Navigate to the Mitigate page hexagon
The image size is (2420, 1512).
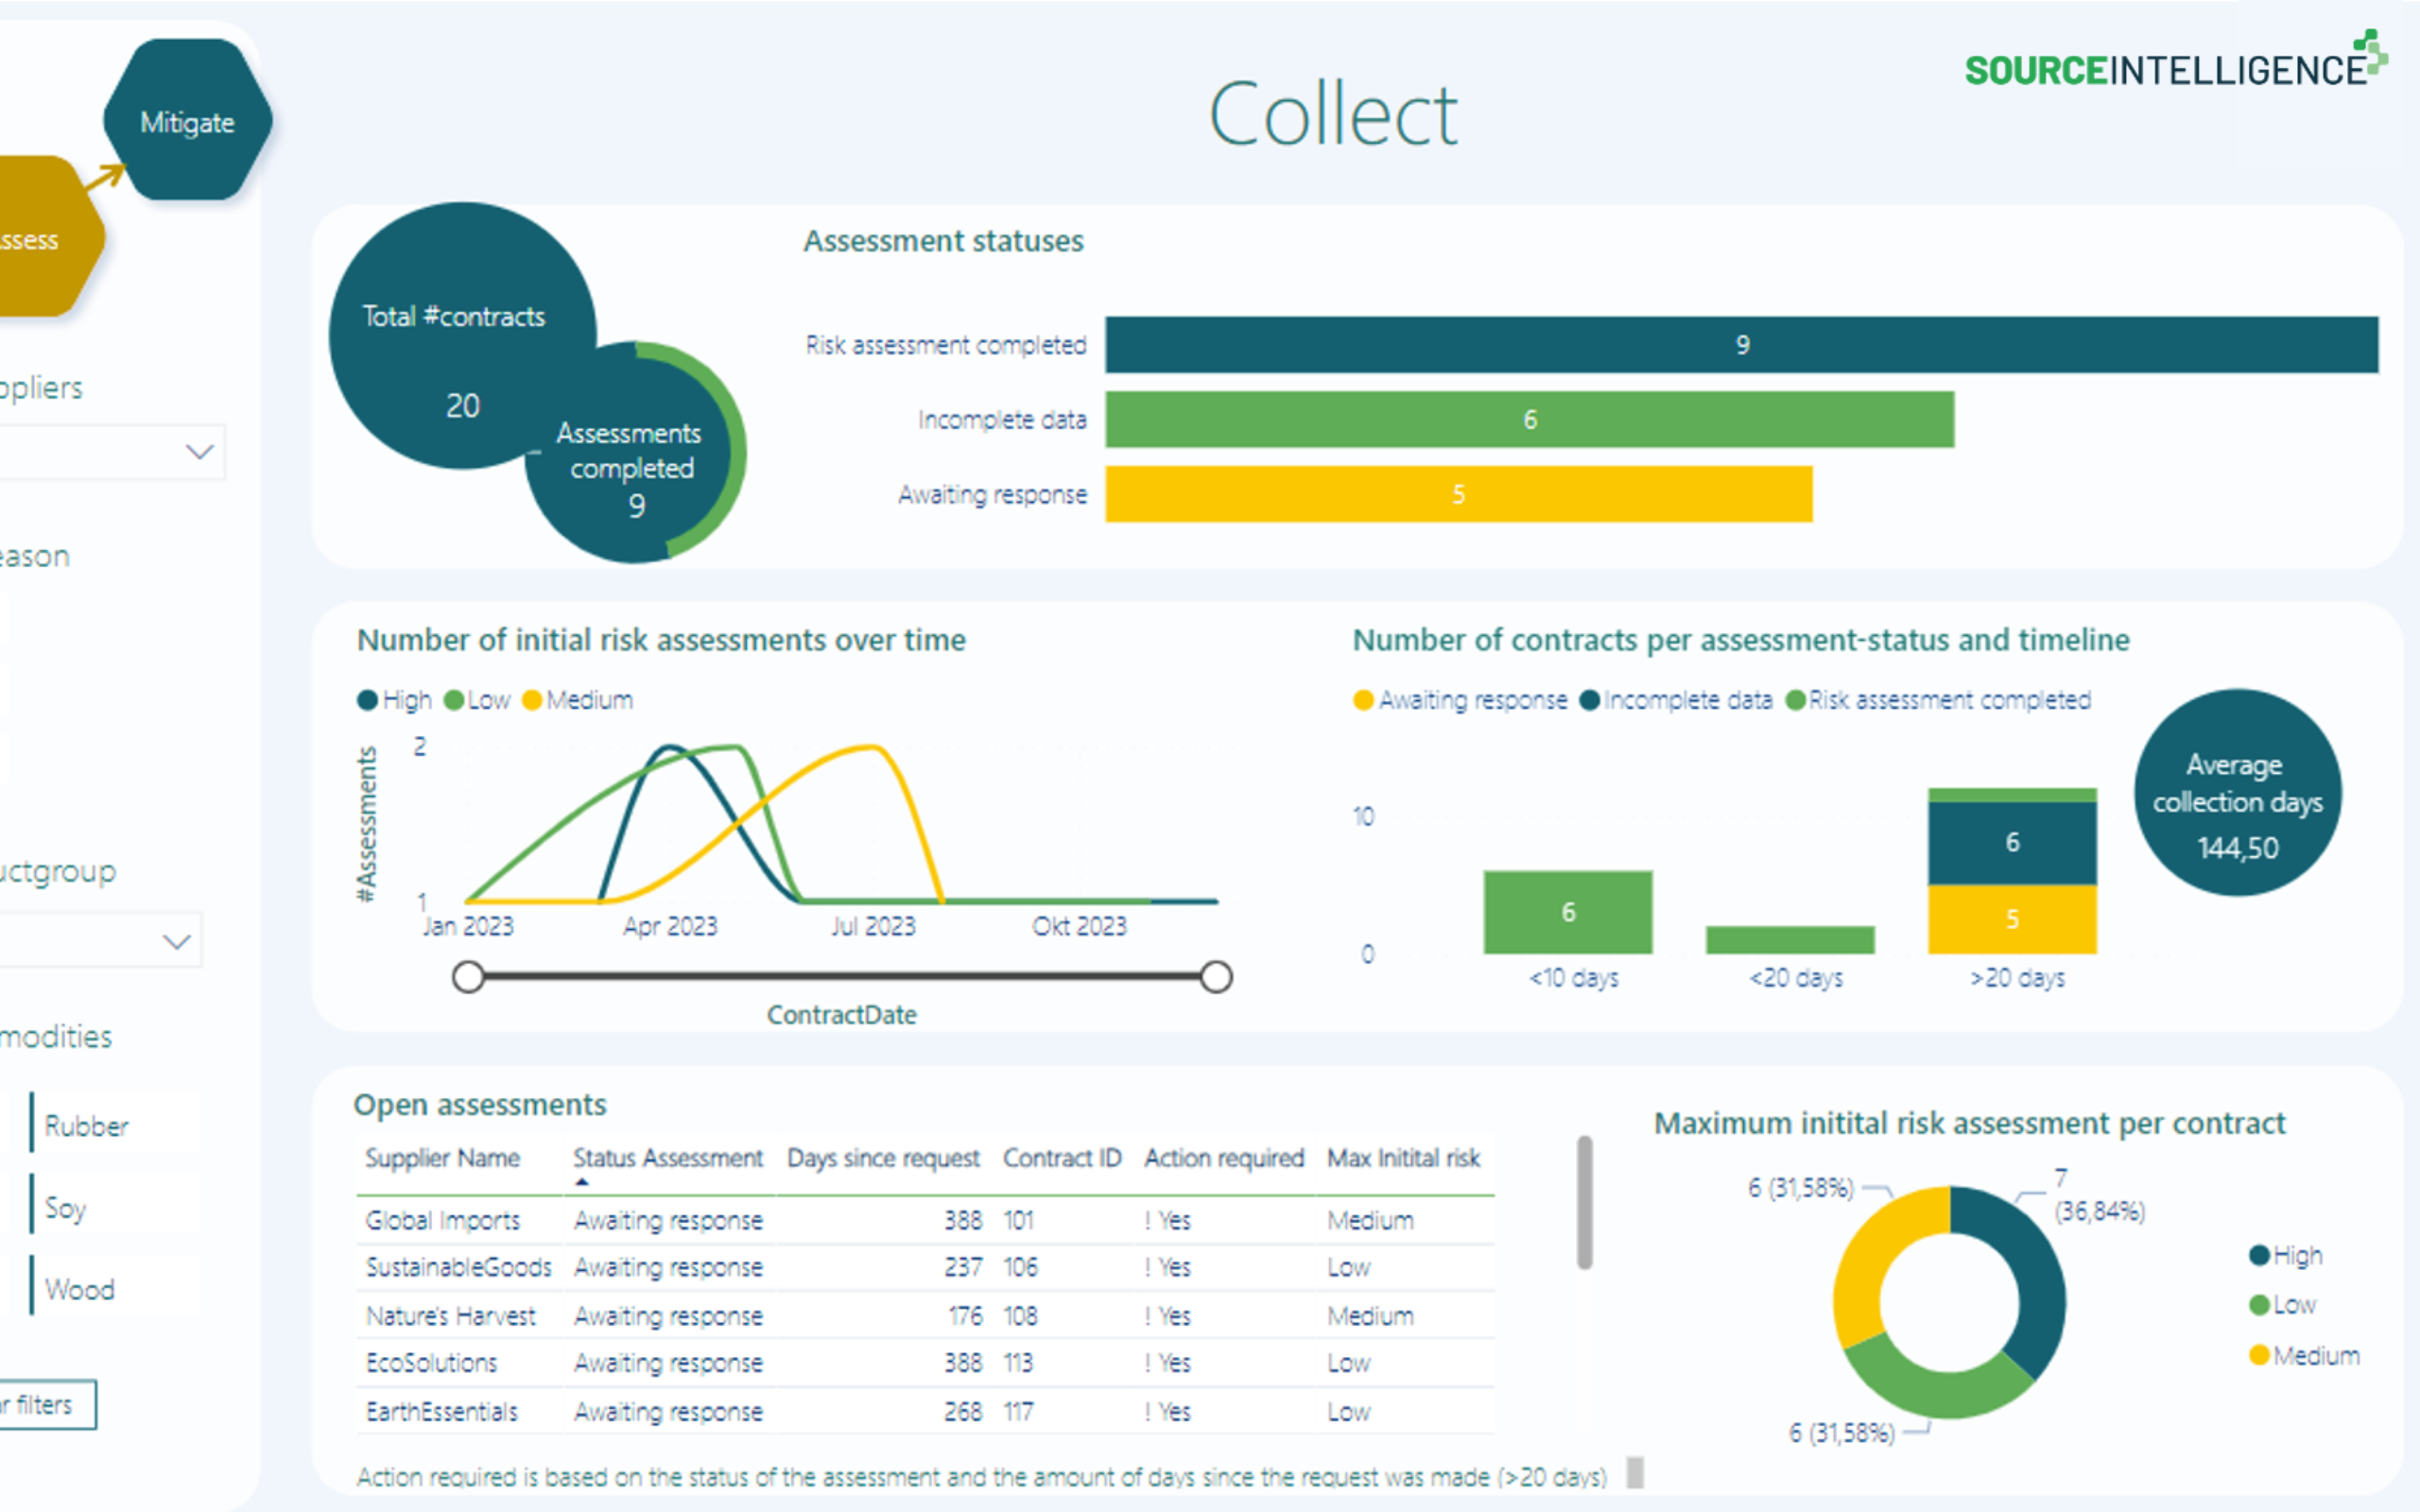pos(187,122)
